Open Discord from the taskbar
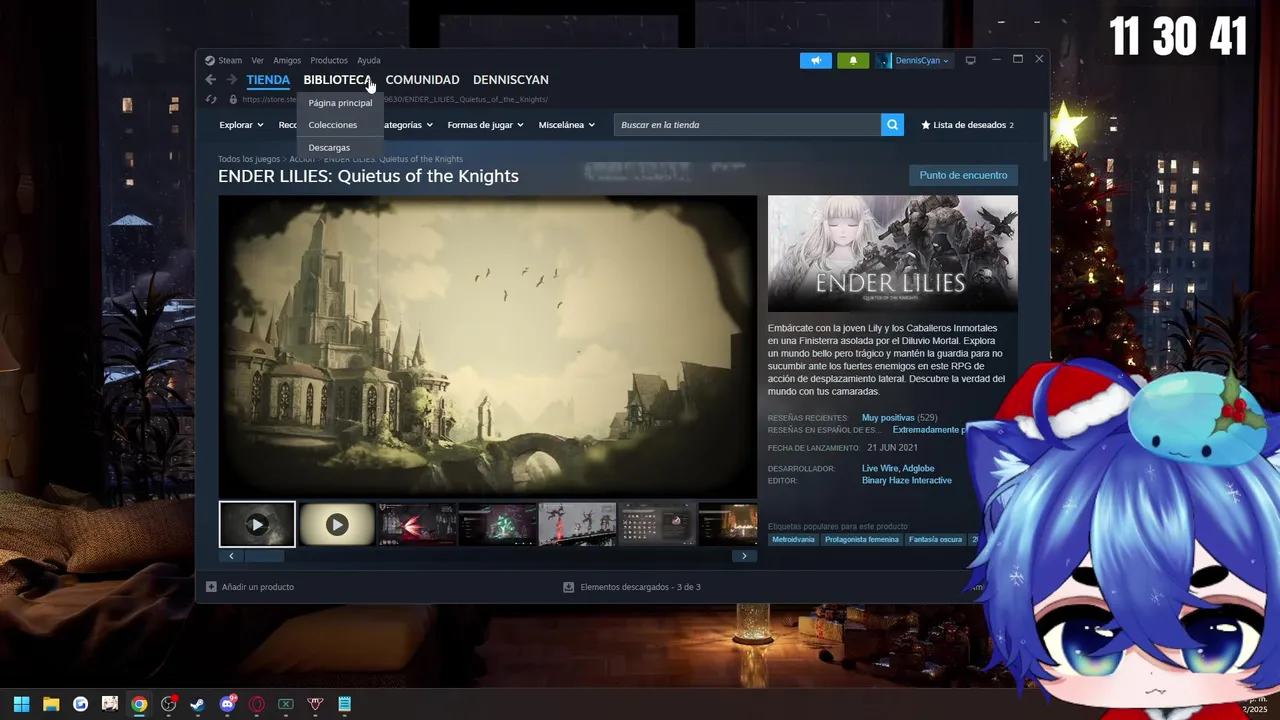 point(227,704)
